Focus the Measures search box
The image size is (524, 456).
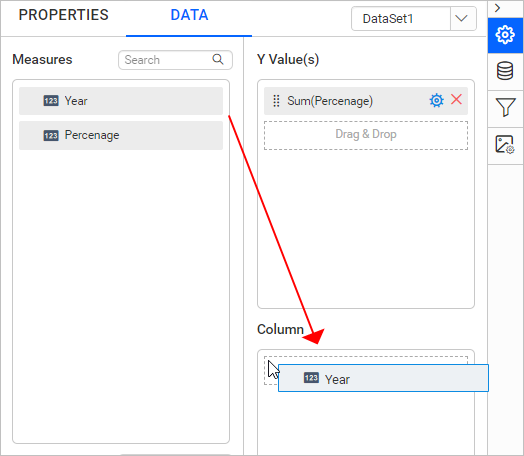(x=175, y=60)
